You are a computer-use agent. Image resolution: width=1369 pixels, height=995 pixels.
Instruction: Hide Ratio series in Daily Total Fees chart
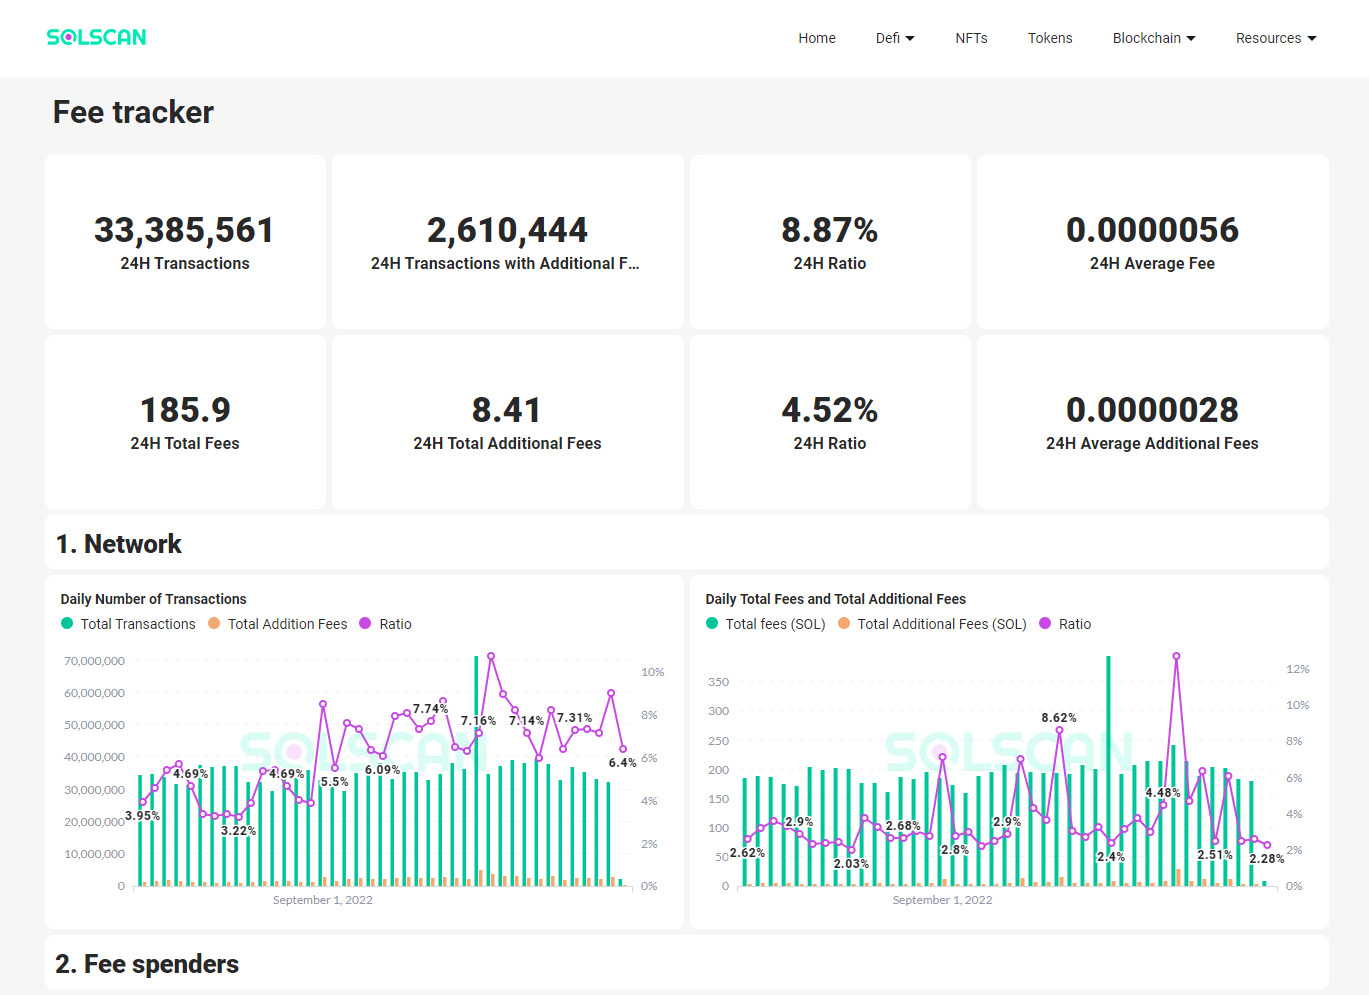pos(1065,624)
